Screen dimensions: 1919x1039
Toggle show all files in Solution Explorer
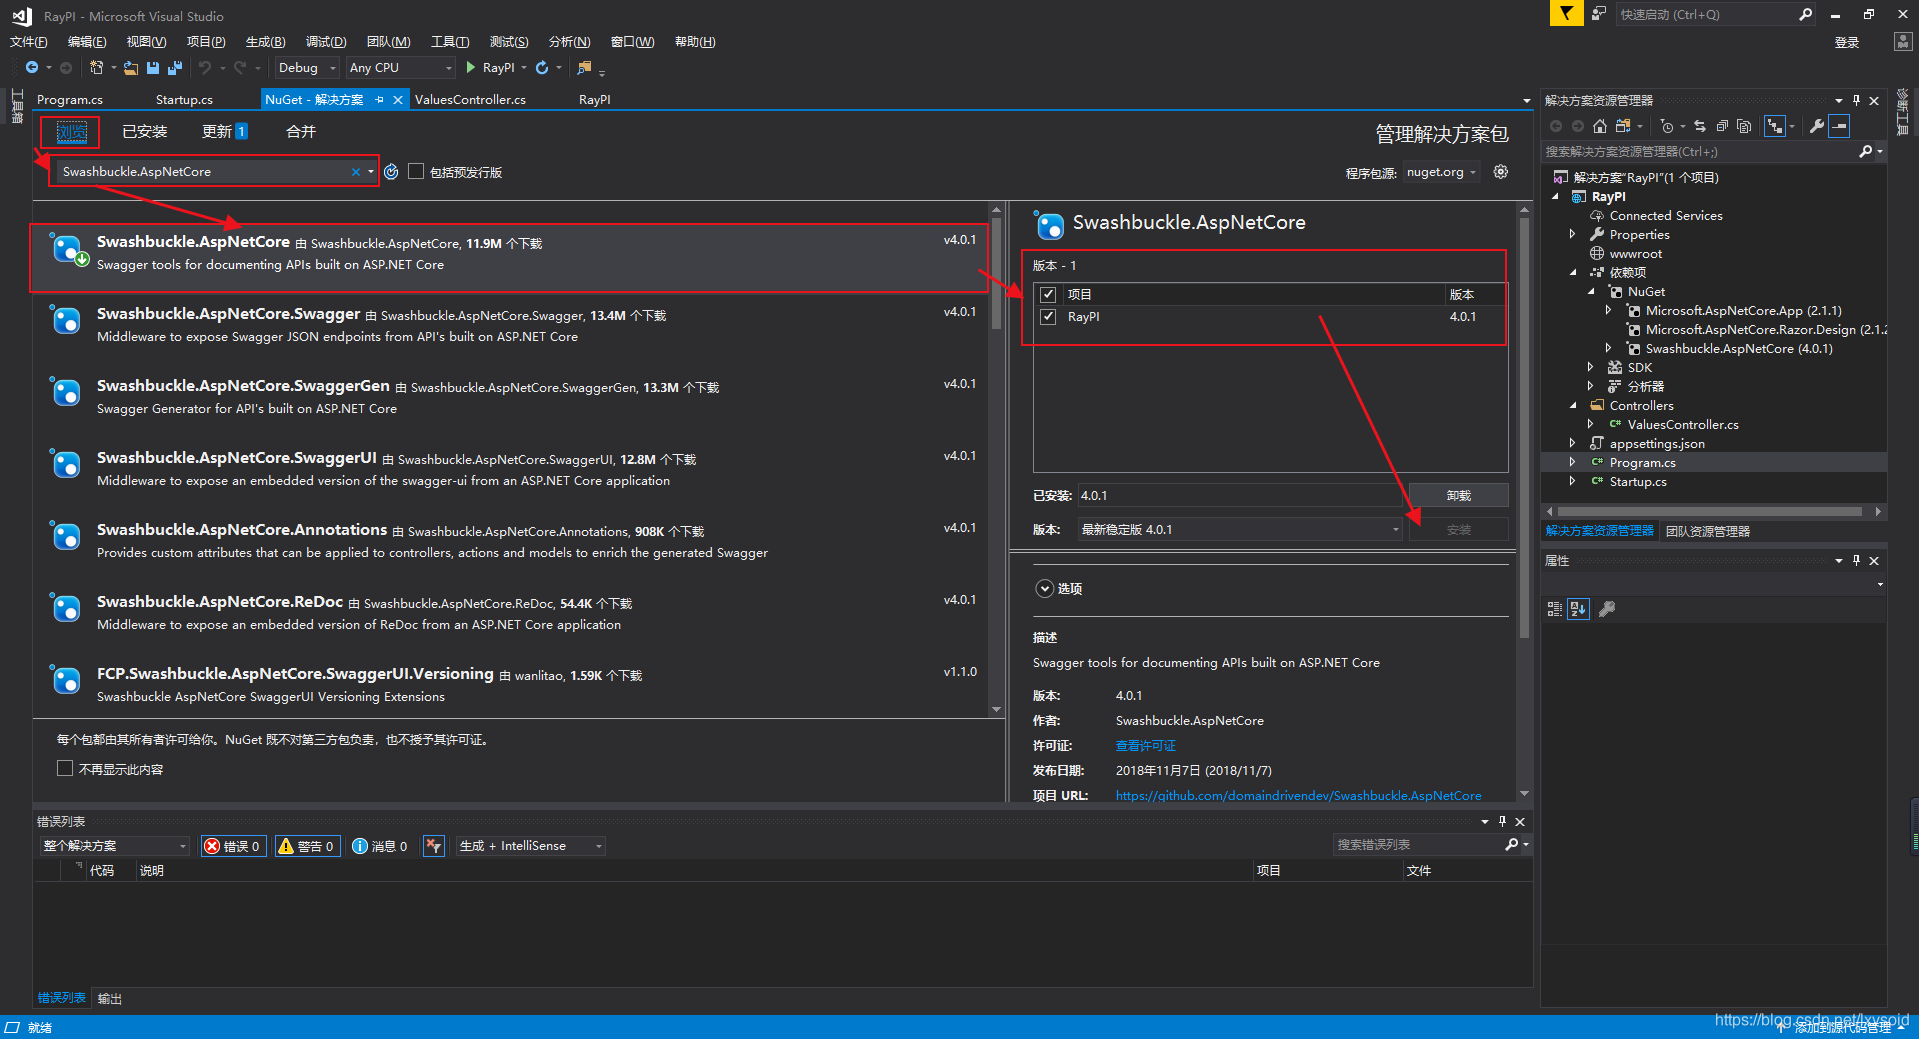pos(1744,126)
